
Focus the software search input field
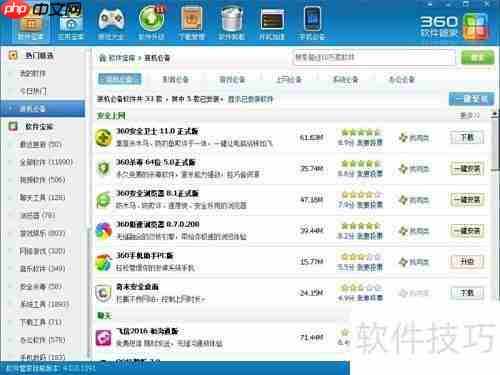[374, 58]
